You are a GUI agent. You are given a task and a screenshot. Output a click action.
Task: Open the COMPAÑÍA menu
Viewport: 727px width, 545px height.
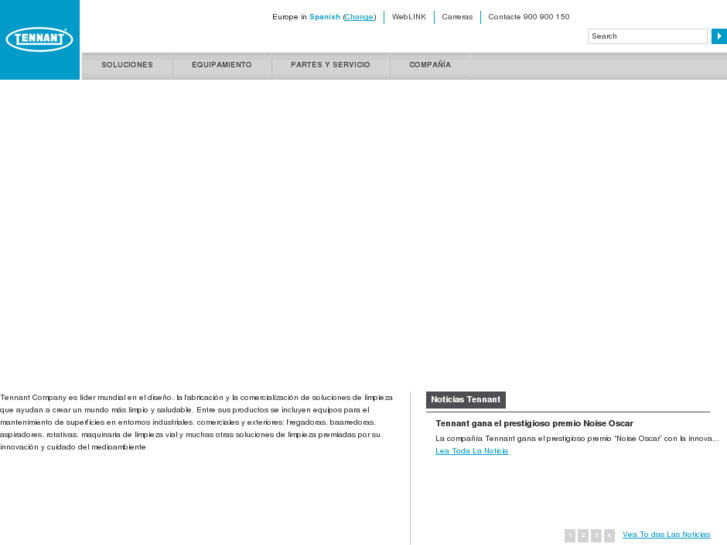[430, 65]
